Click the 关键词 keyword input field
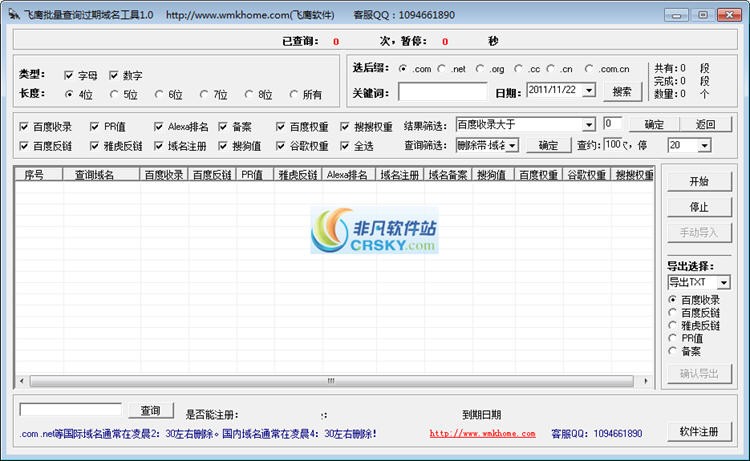Image resolution: width=750 pixels, height=461 pixels. click(442, 92)
